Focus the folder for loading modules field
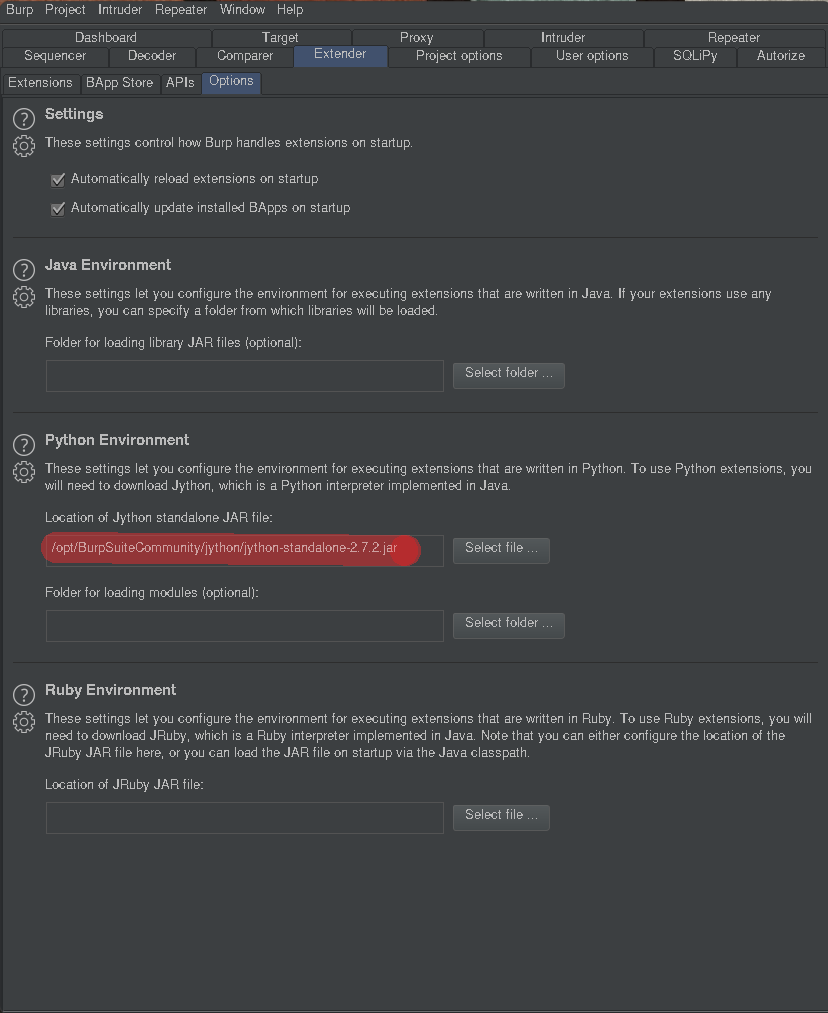 [244, 625]
